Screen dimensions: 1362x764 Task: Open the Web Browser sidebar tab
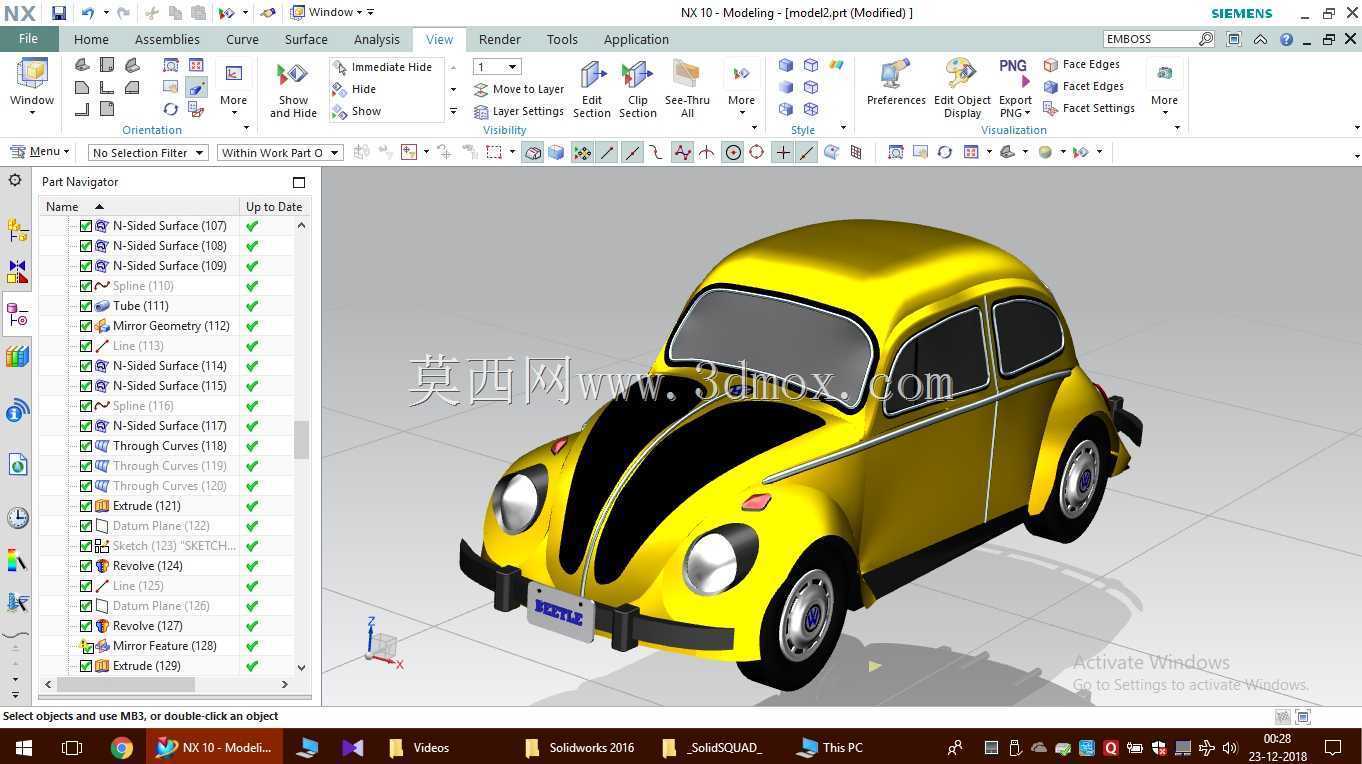tap(17, 465)
